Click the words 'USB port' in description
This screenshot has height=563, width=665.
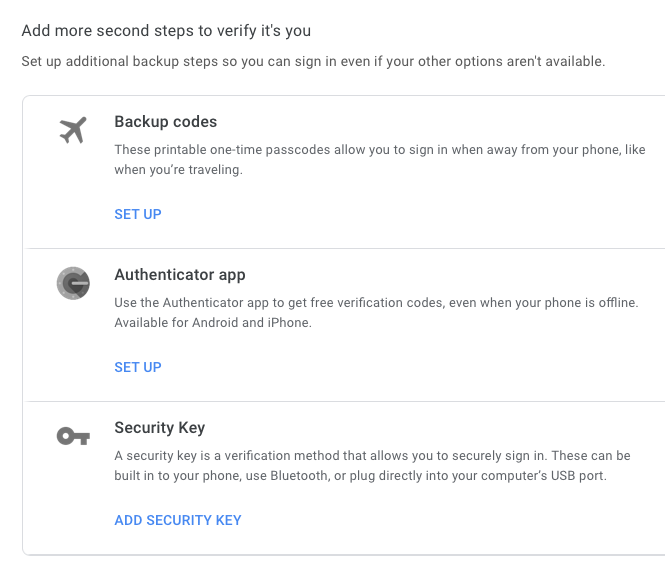577,476
